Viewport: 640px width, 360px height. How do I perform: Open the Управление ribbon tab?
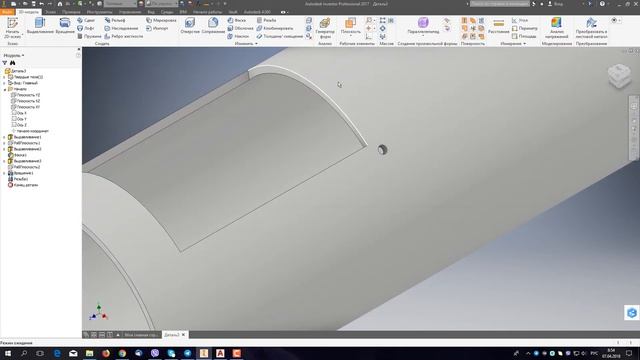tap(130, 12)
